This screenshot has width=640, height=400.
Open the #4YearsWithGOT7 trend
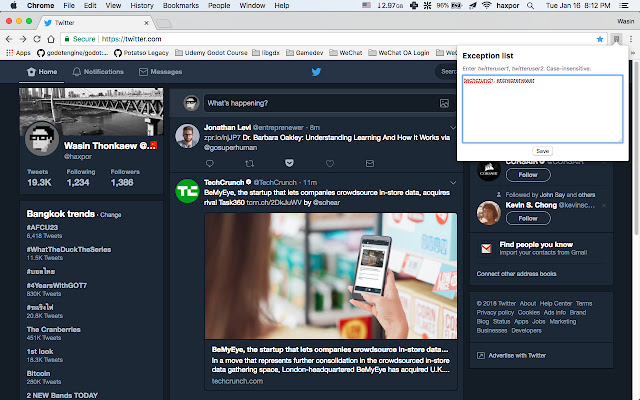point(57,285)
